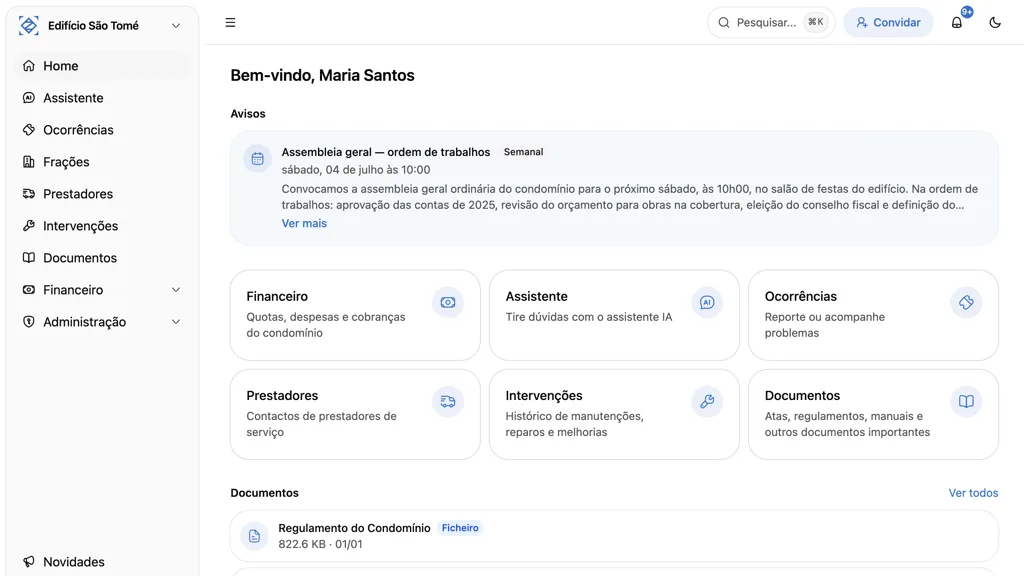Open the Financeiro card

tap(355, 315)
